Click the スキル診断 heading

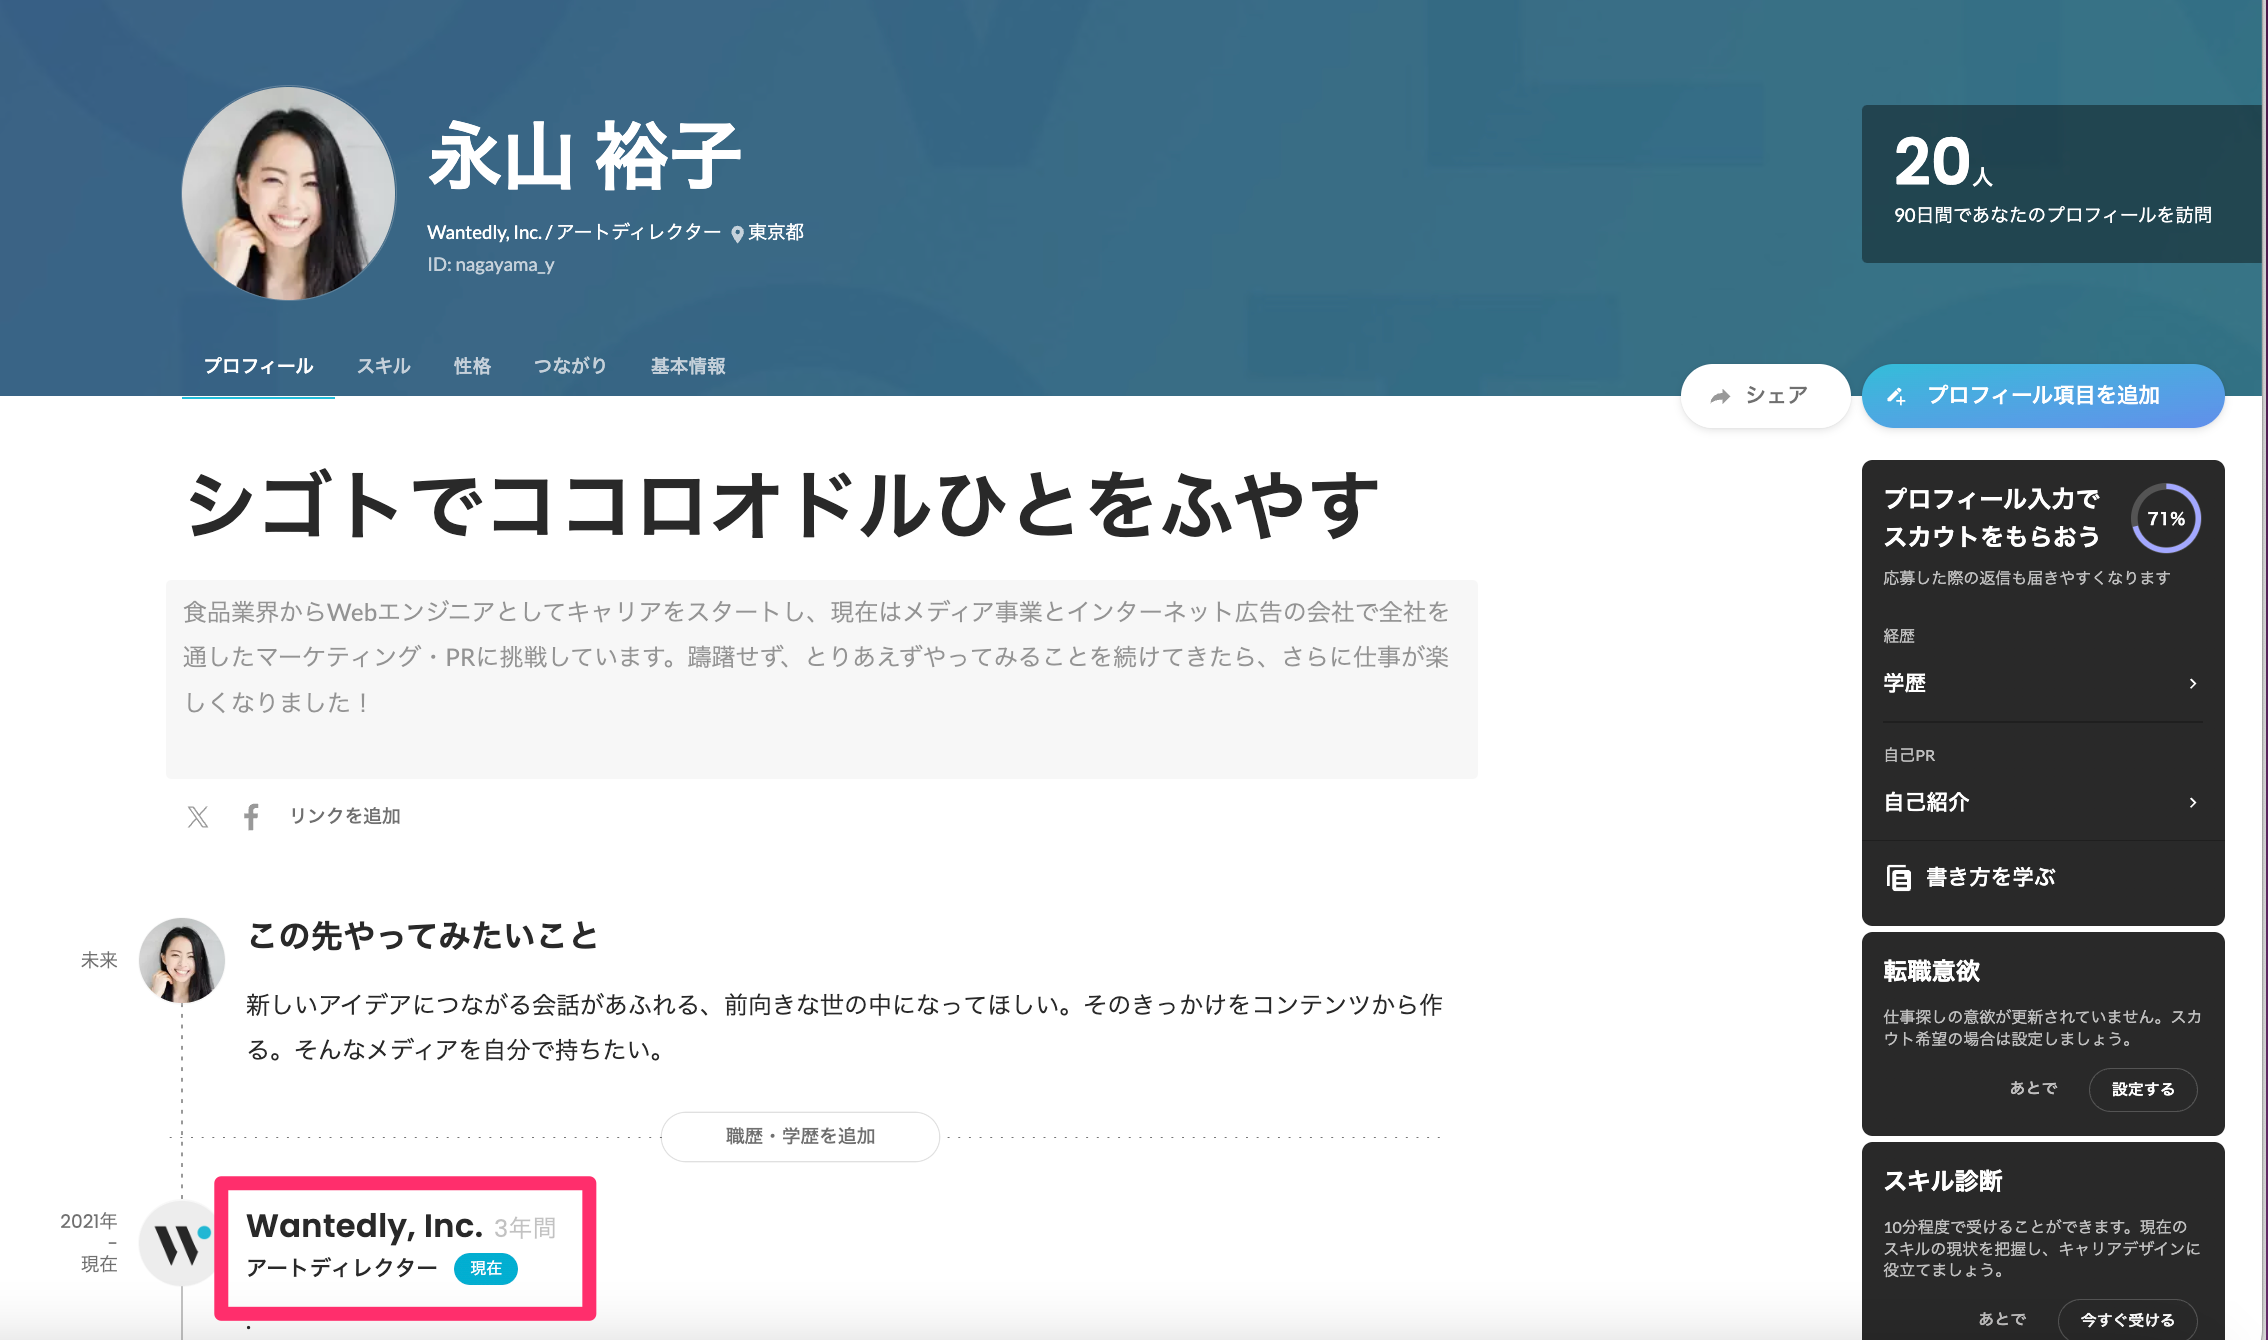point(1943,1182)
